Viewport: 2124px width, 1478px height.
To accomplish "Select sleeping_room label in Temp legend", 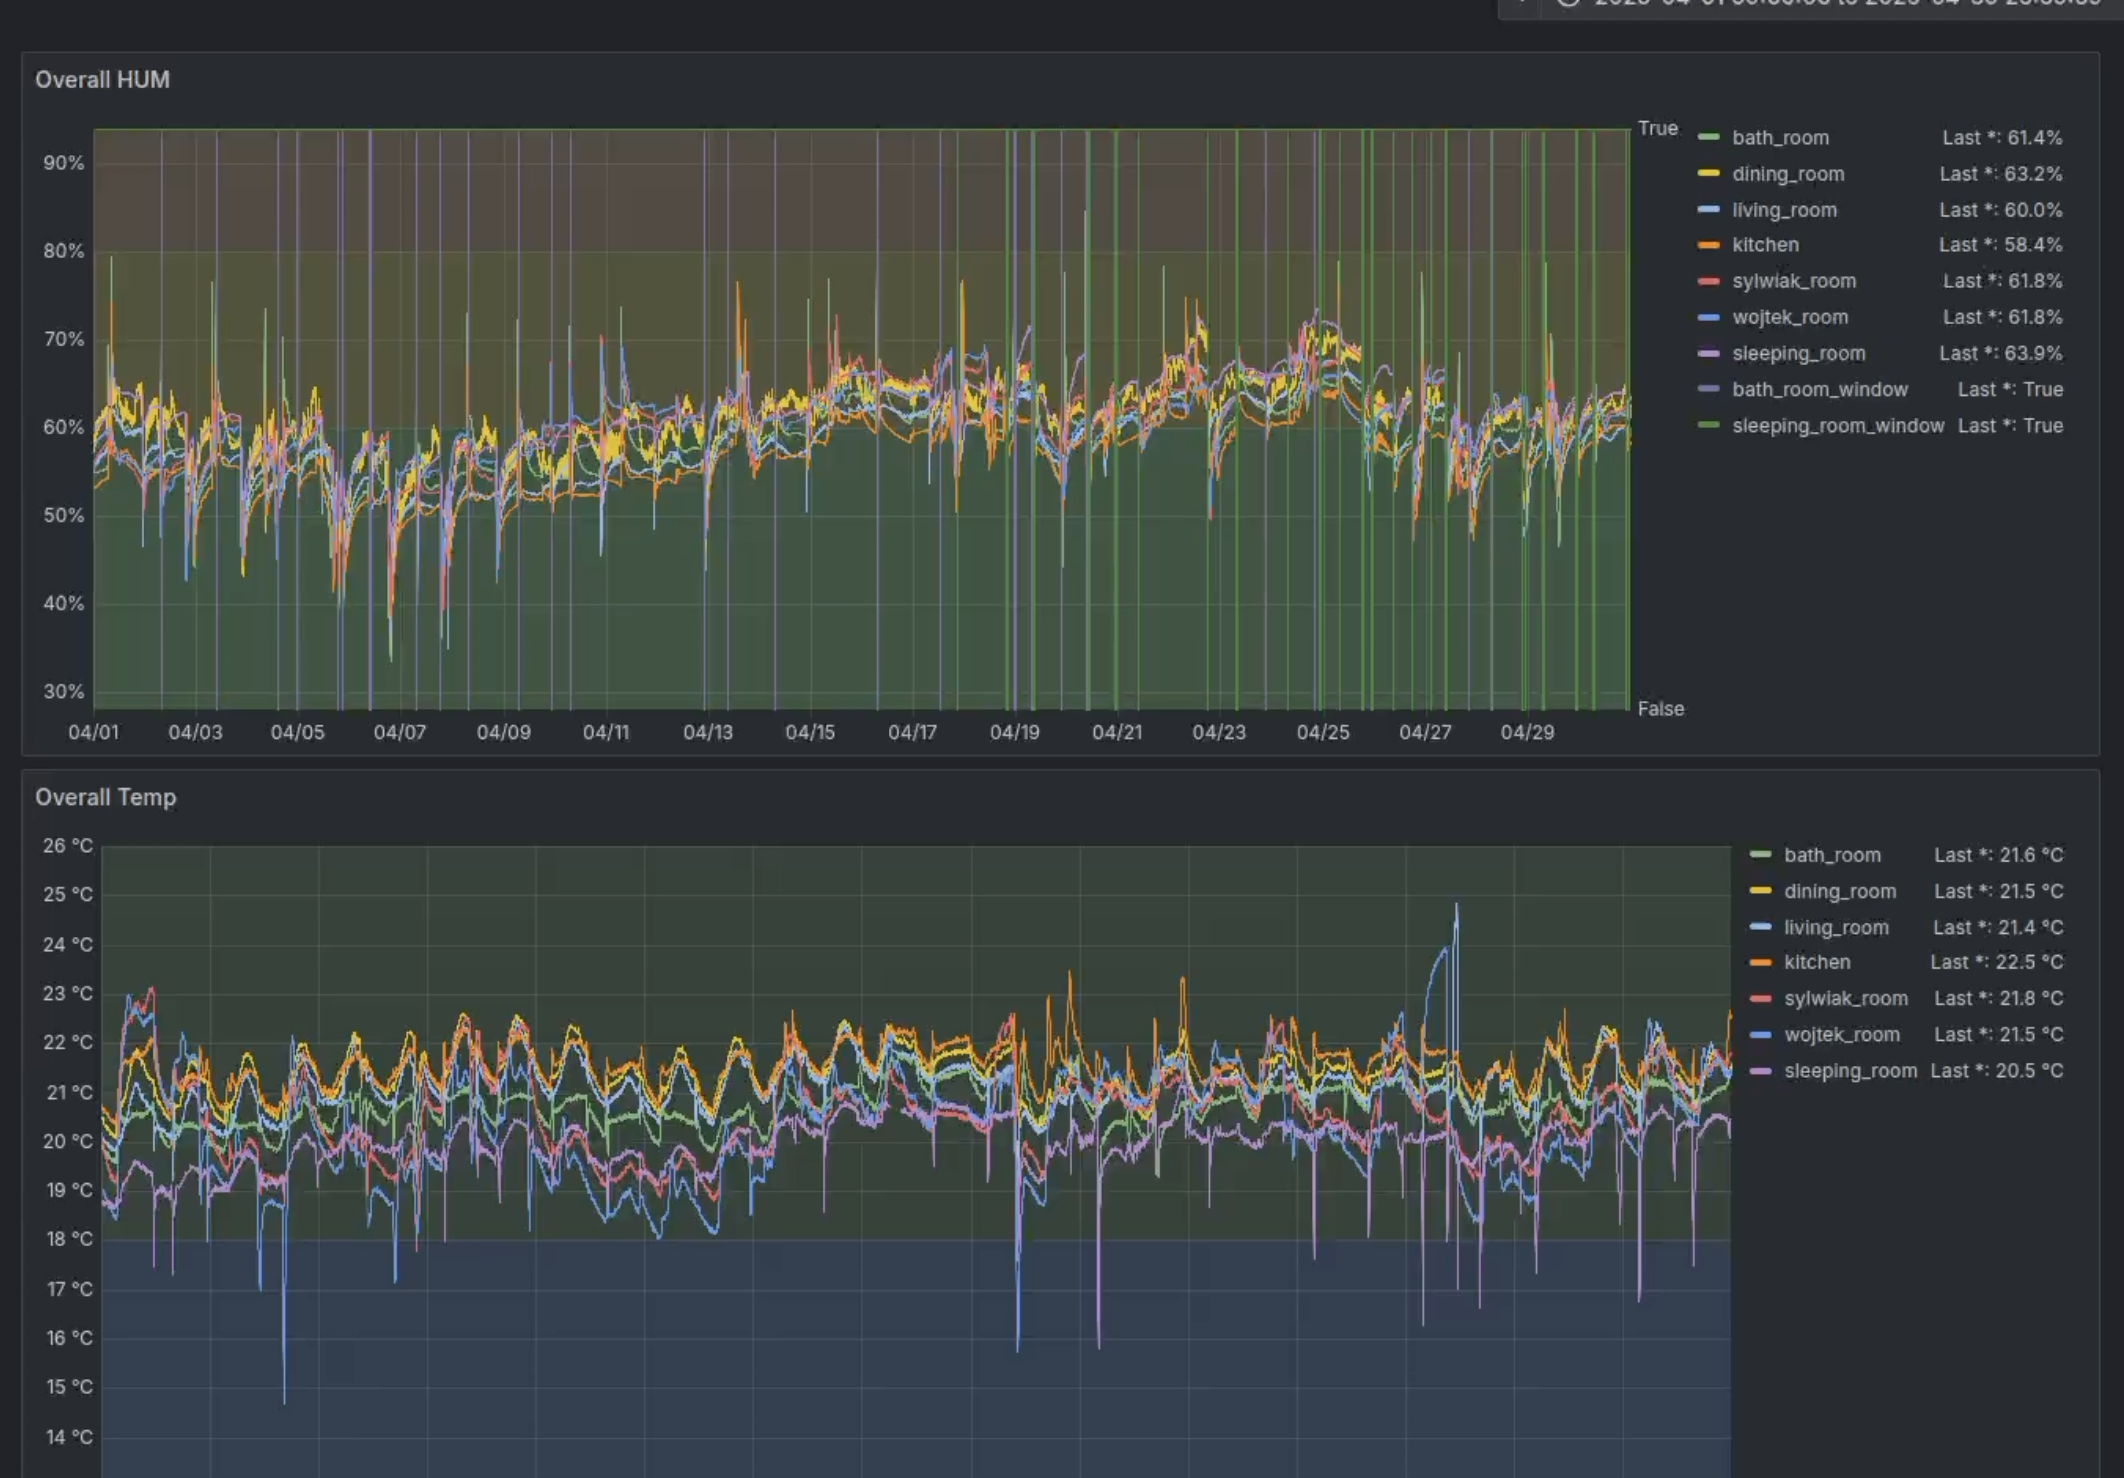I will tap(1850, 1070).
